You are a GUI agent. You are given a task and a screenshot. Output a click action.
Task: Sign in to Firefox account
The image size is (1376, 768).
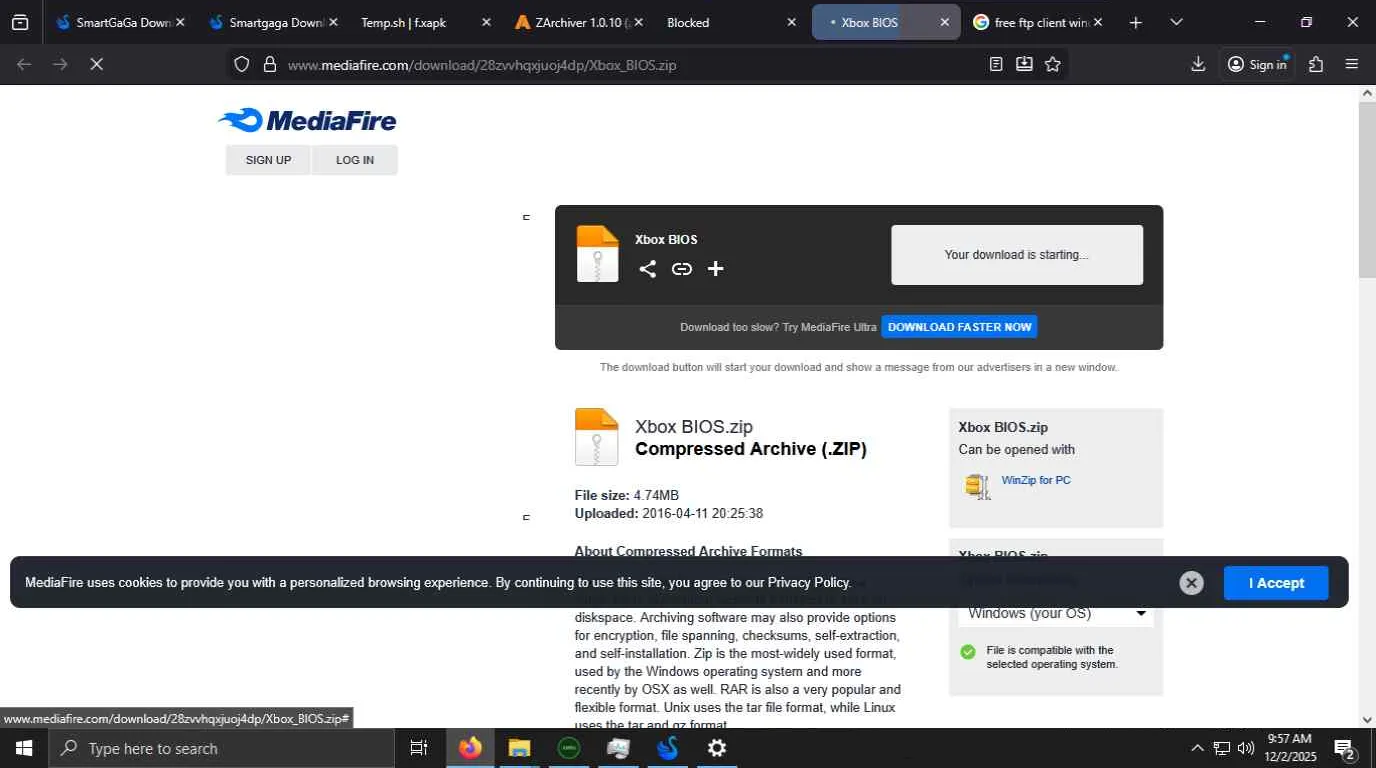pos(1257,64)
